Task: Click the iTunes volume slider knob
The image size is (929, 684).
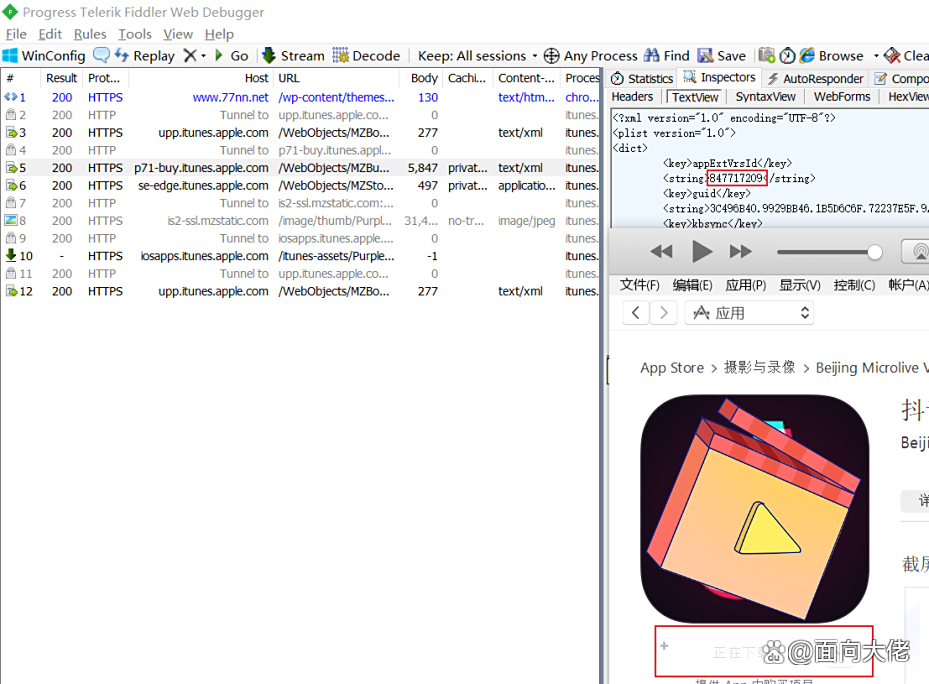Action: point(874,252)
